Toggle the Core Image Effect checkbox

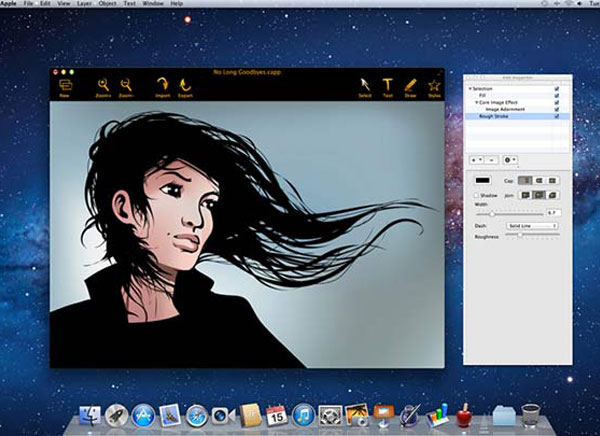pos(557,103)
